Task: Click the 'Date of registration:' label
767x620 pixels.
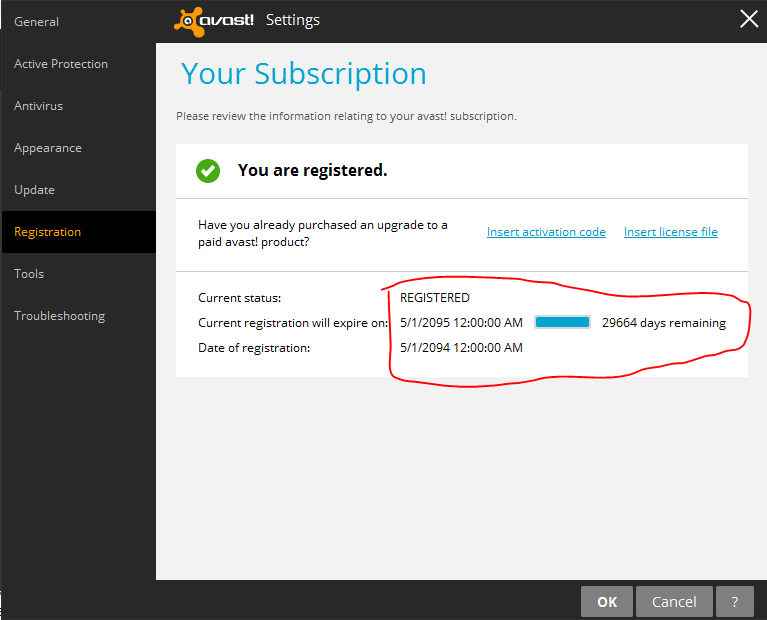Action: click(x=254, y=348)
